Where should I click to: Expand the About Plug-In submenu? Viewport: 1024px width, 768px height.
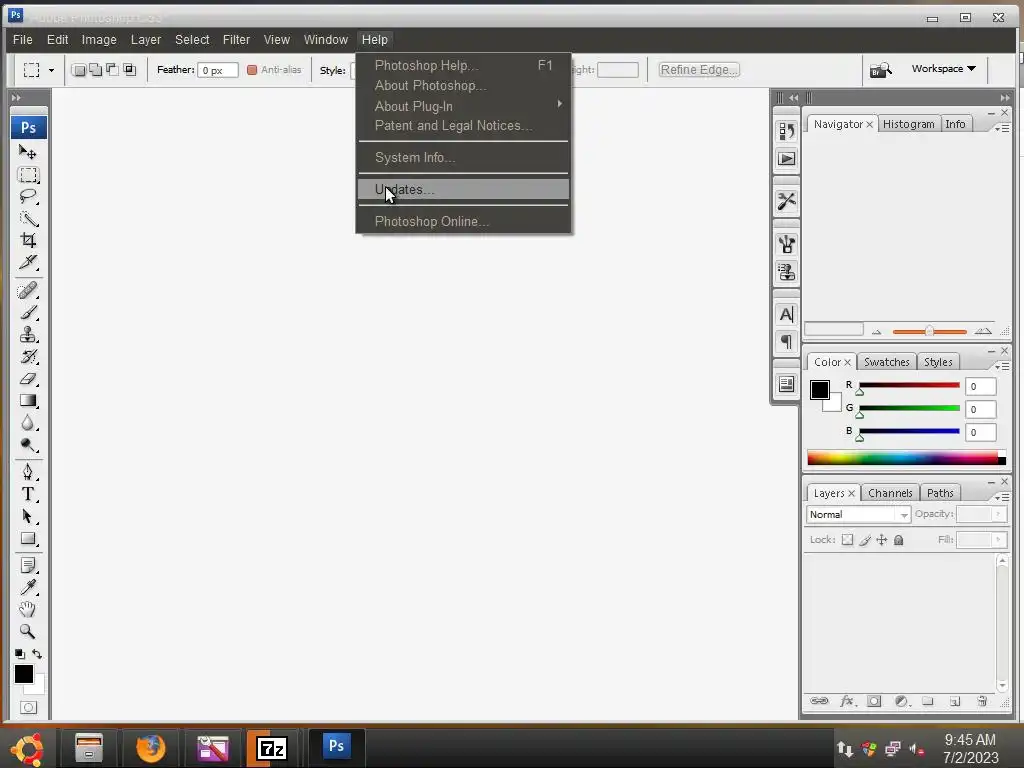(x=463, y=106)
